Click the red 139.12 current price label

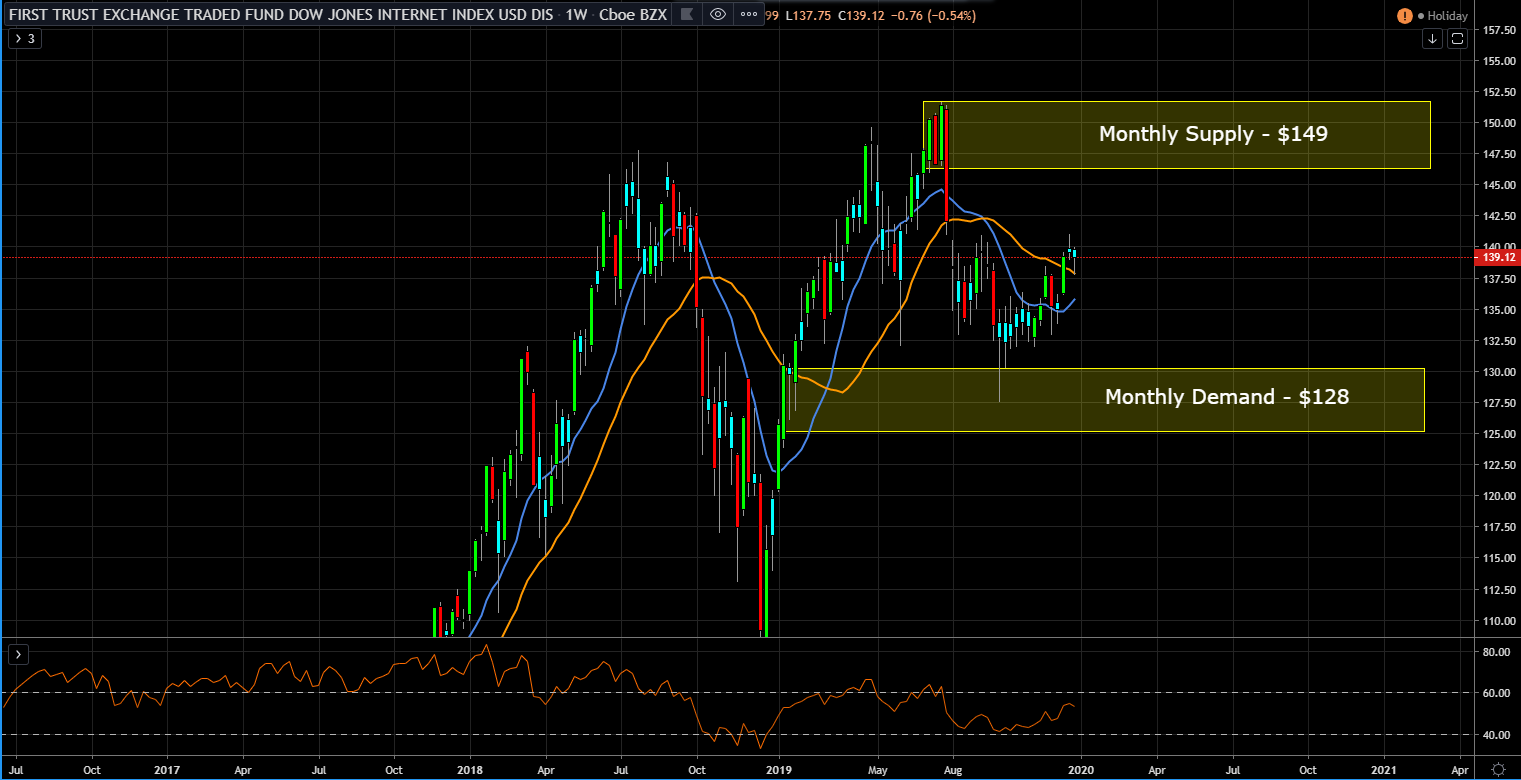pyautogui.click(x=1497, y=257)
